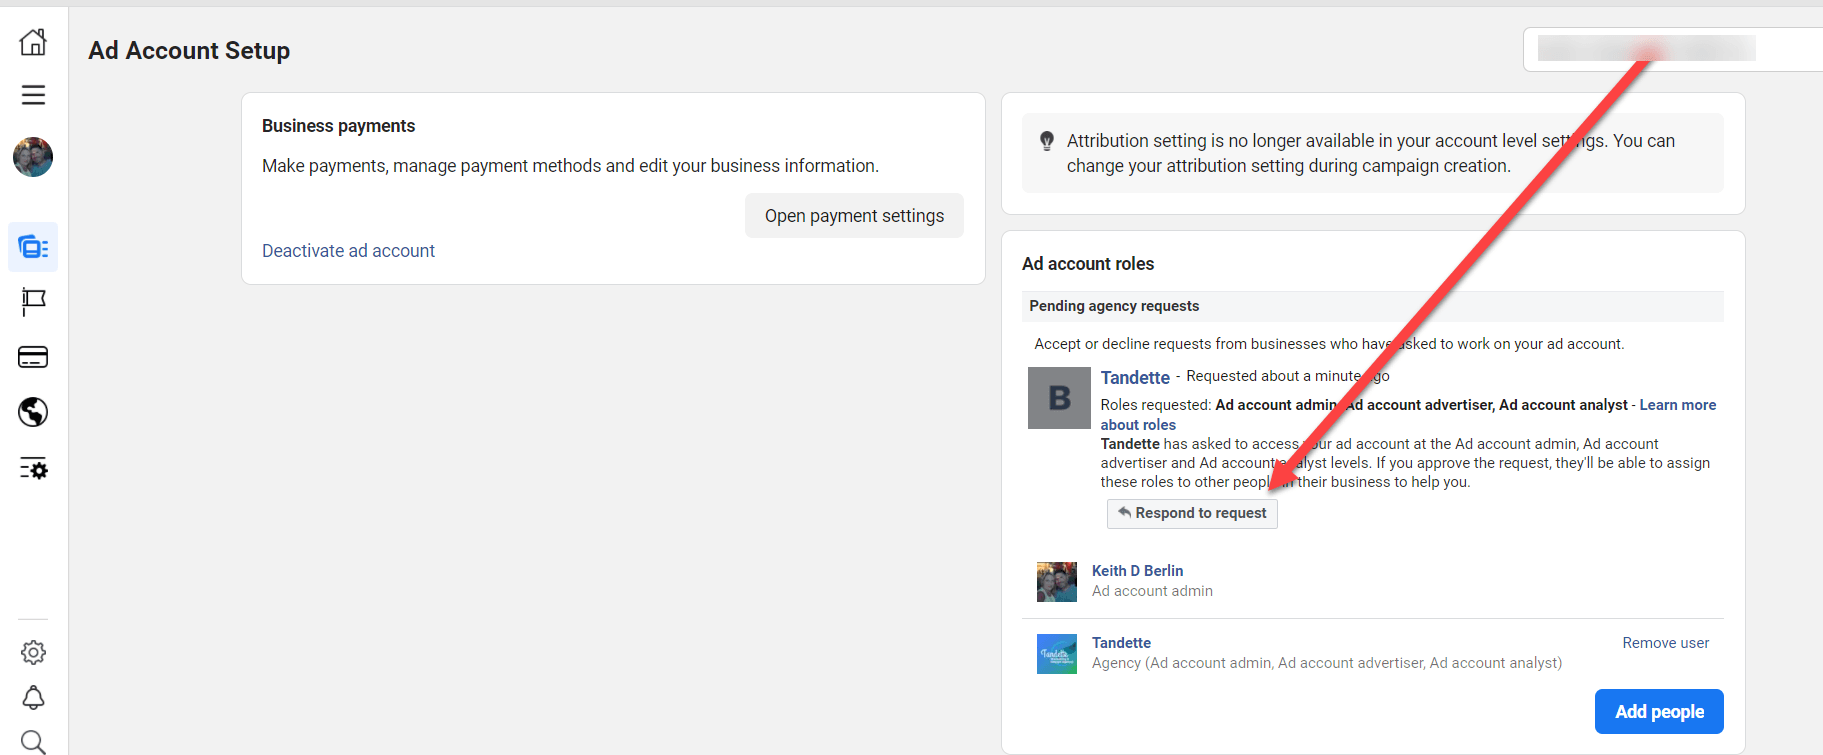Open the notifications bell icon
Viewport: 1823px width, 755px height.
point(33,697)
